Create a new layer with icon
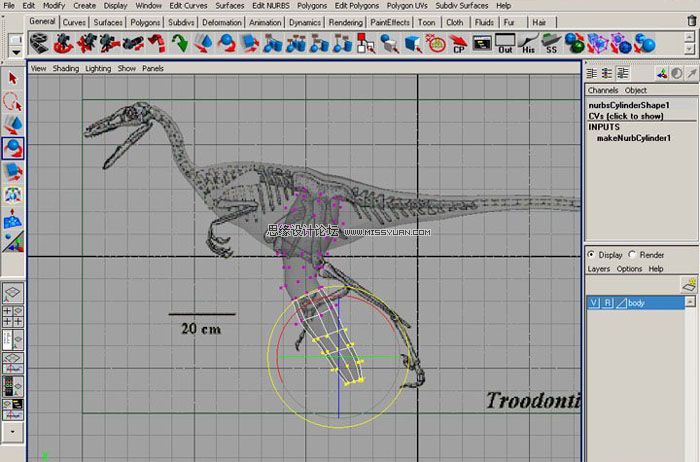 click(688, 285)
